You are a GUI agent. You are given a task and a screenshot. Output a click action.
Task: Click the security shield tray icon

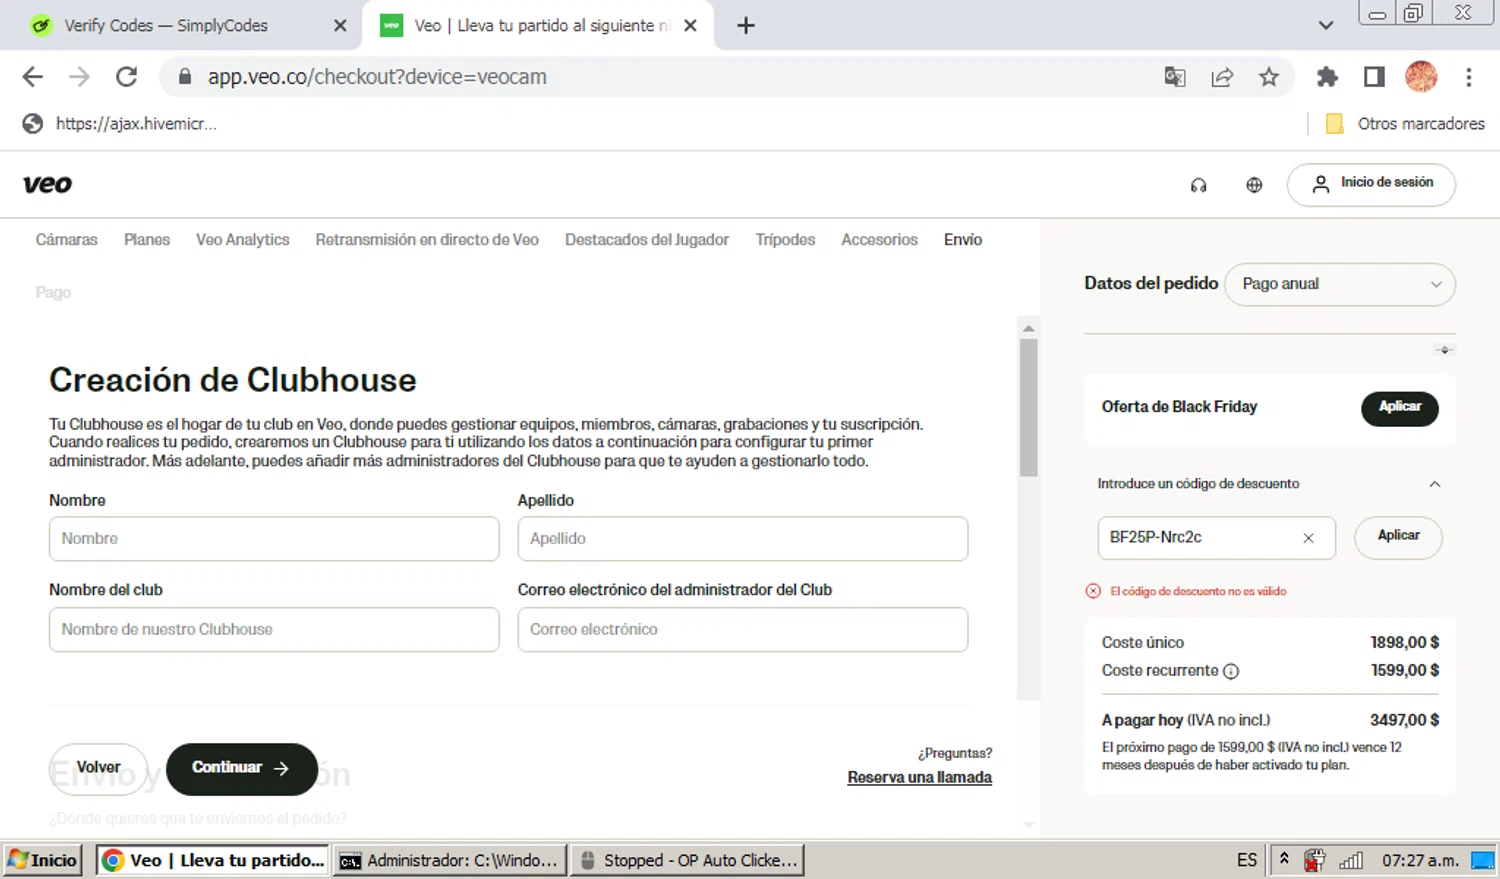(1315, 860)
